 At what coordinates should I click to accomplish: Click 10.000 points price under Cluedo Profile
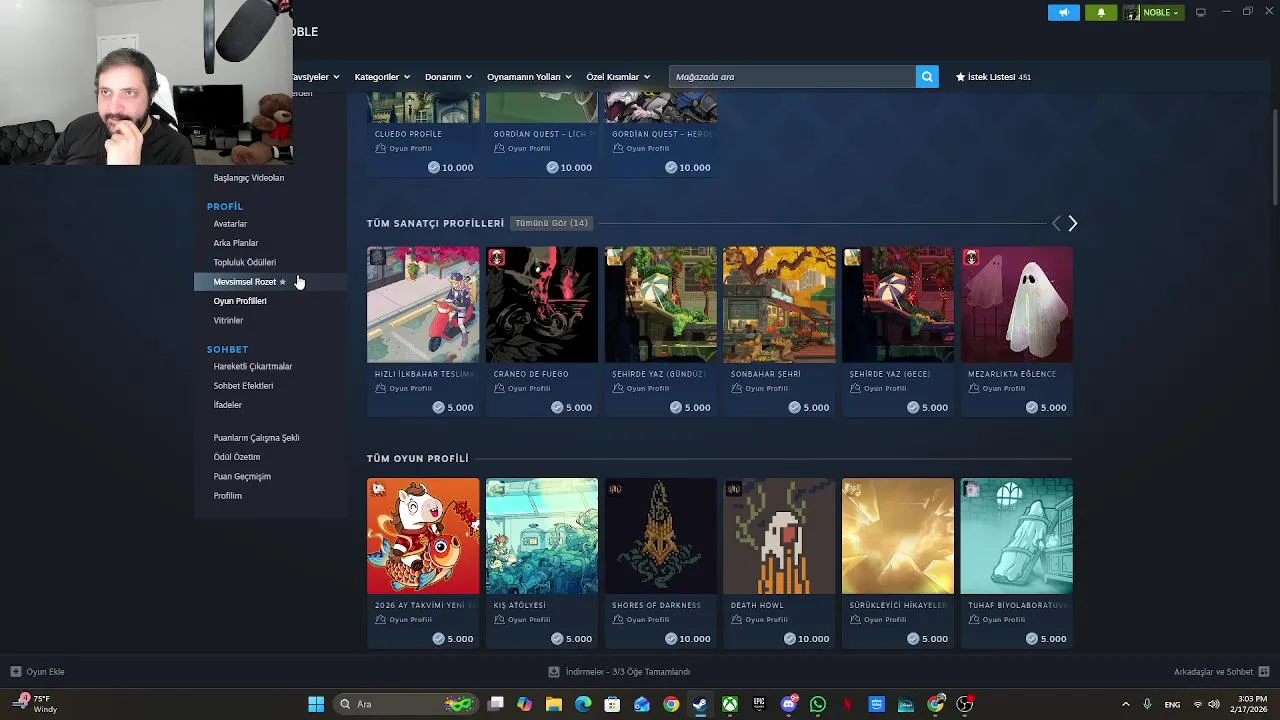click(450, 167)
